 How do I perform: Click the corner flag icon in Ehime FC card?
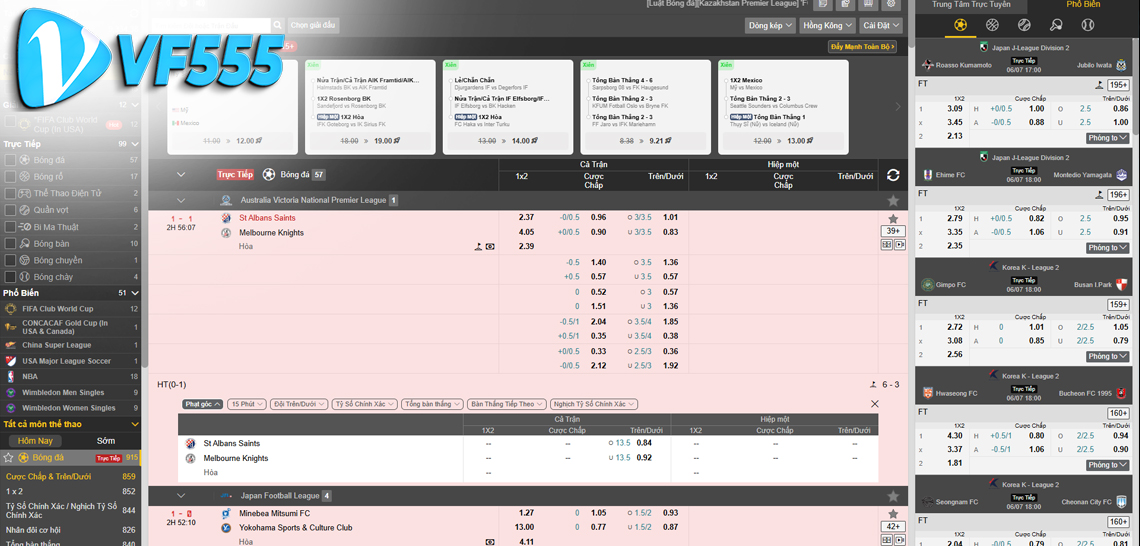point(1099,195)
